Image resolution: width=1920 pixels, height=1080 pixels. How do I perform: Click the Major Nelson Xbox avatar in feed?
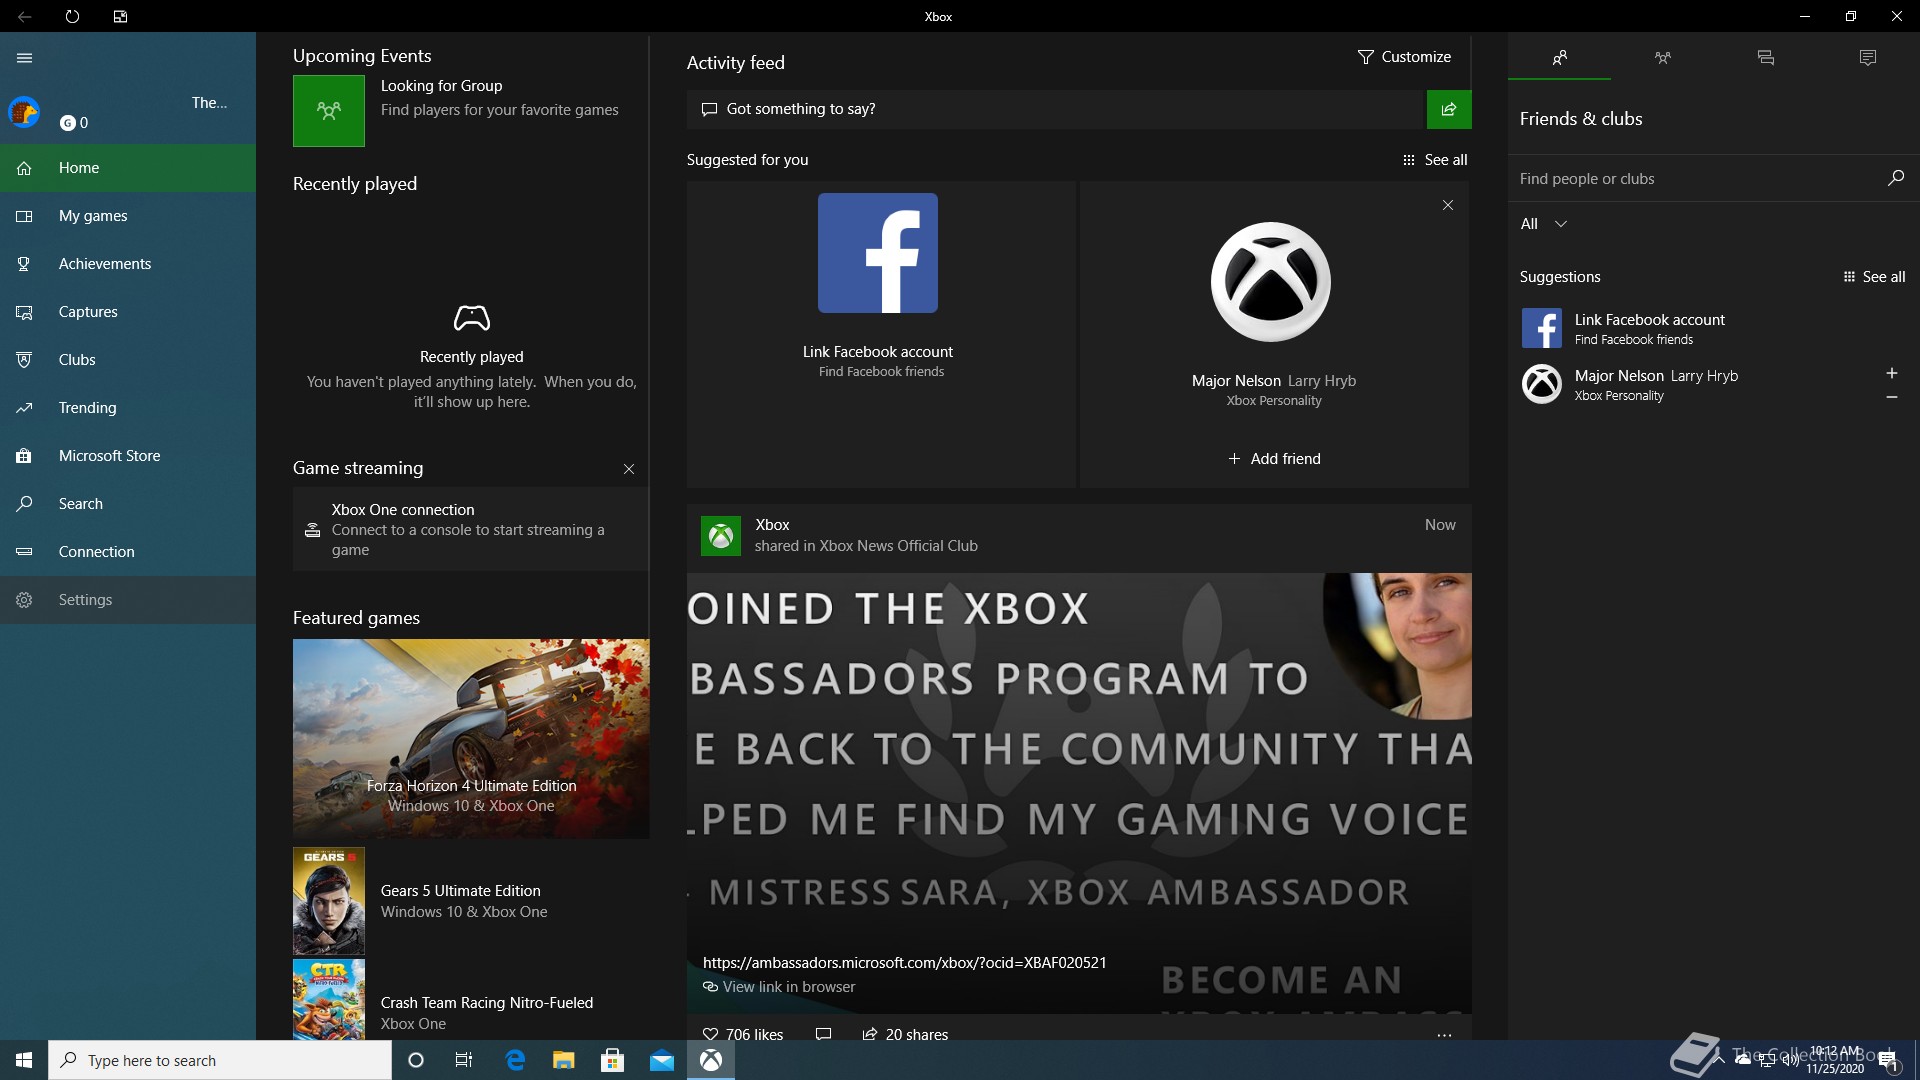[x=1271, y=282]
